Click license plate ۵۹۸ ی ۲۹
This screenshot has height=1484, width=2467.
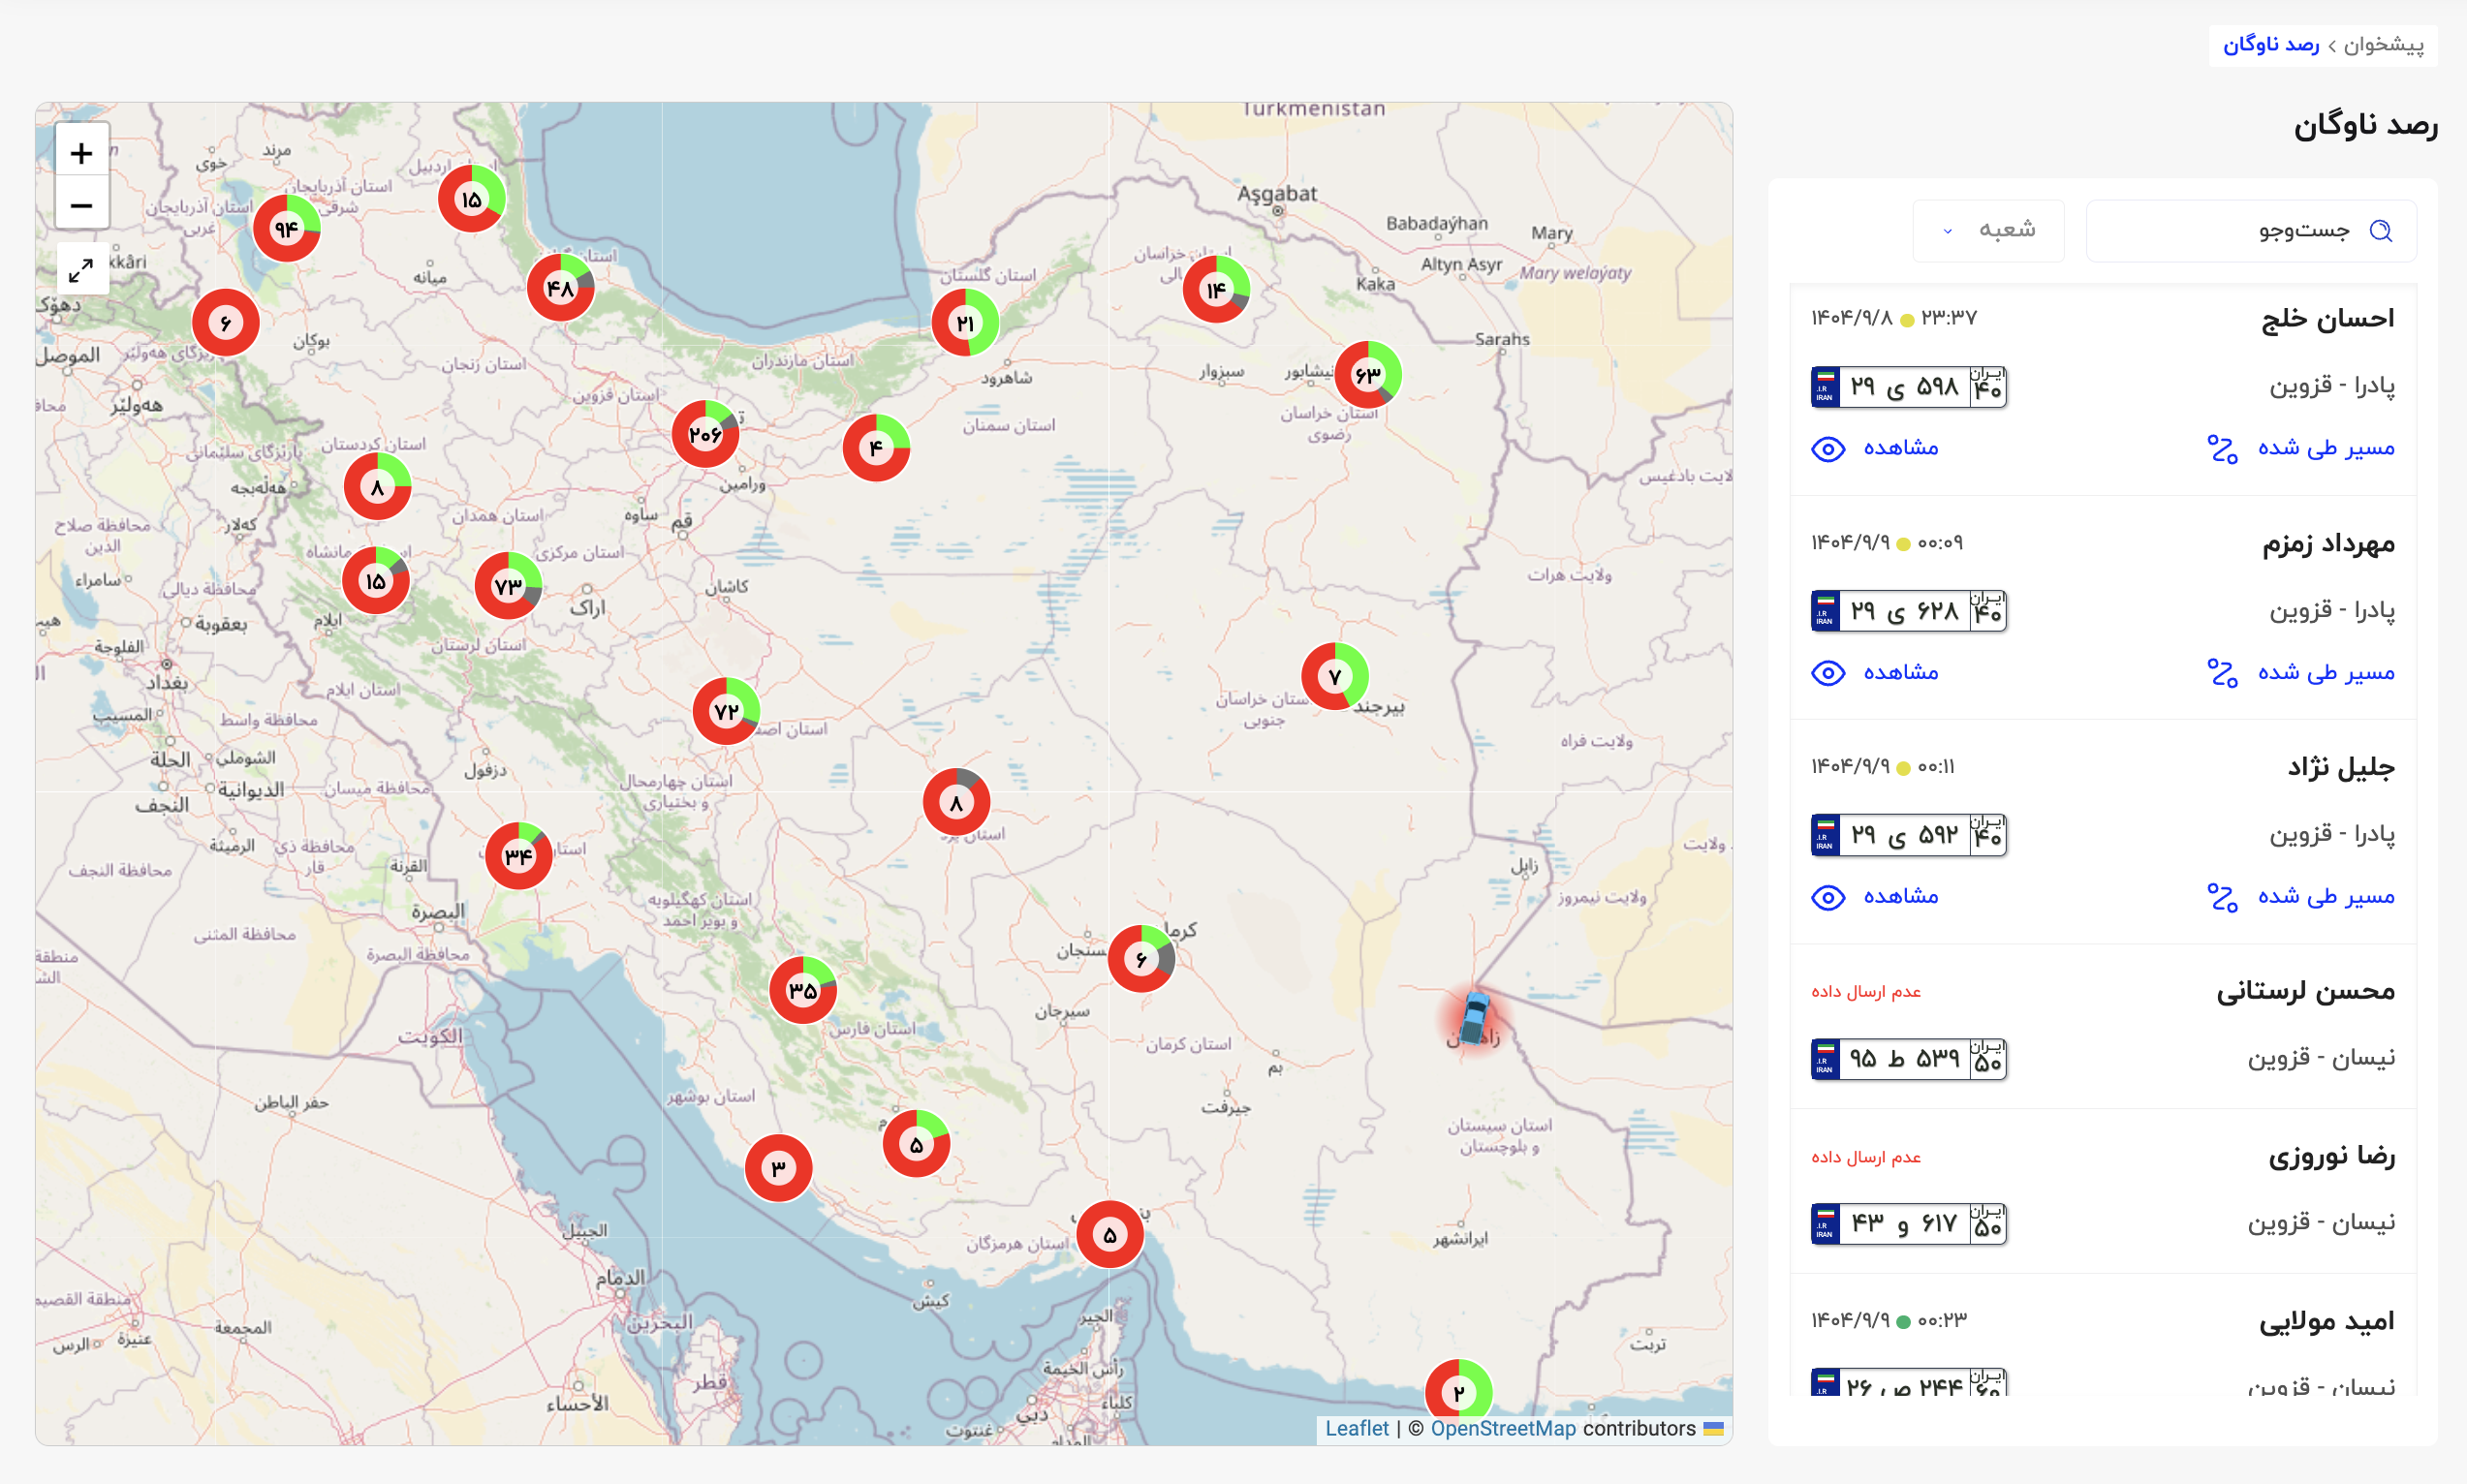(x=1908, y=387)
